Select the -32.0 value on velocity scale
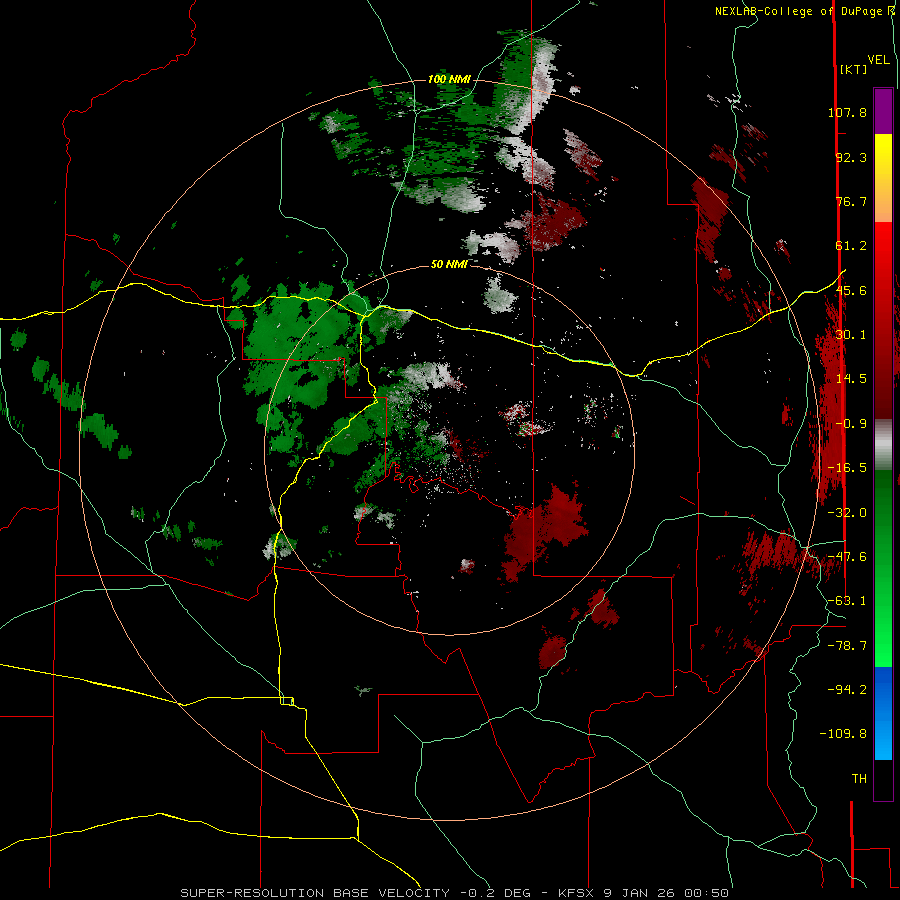Viewport: 900px width, 900px height. (847, 513)
